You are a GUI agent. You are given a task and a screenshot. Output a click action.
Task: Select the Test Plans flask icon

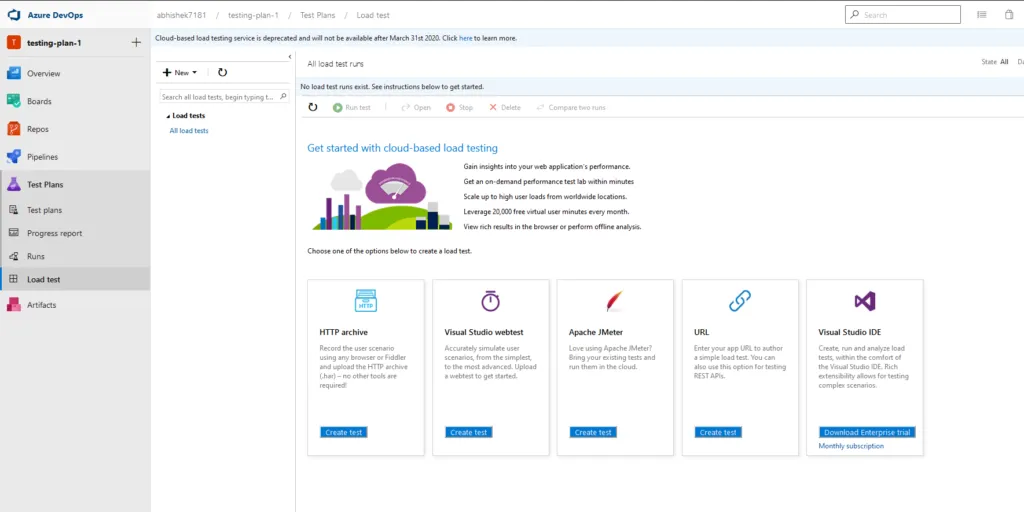coord(14,184)
